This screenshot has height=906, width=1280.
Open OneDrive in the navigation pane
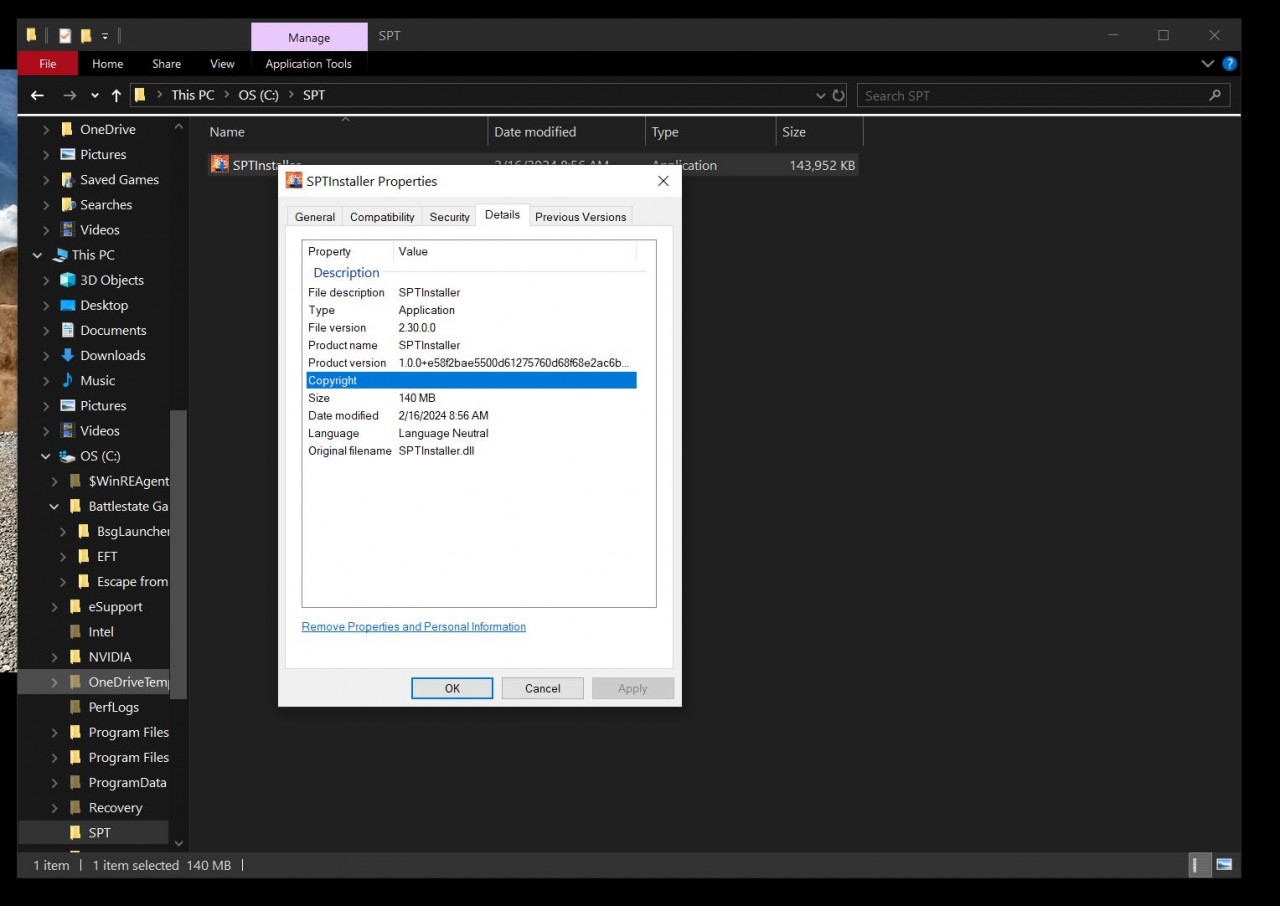107,129
